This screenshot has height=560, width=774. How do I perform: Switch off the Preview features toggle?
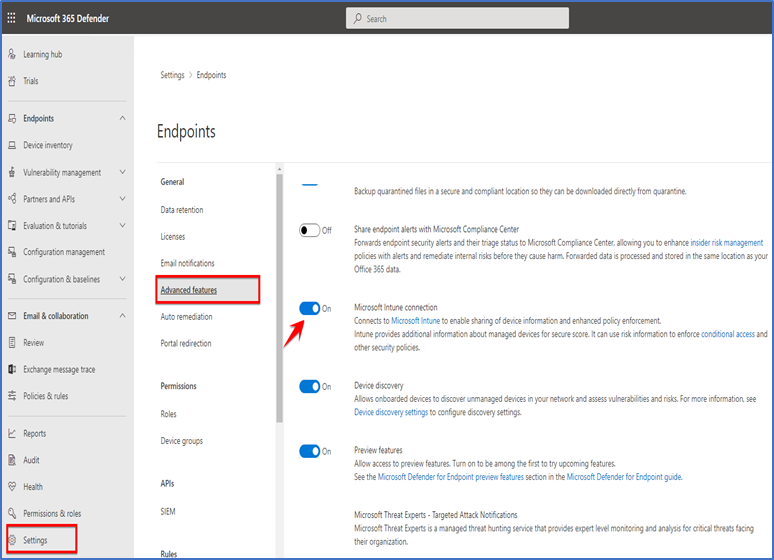(310, 451)
